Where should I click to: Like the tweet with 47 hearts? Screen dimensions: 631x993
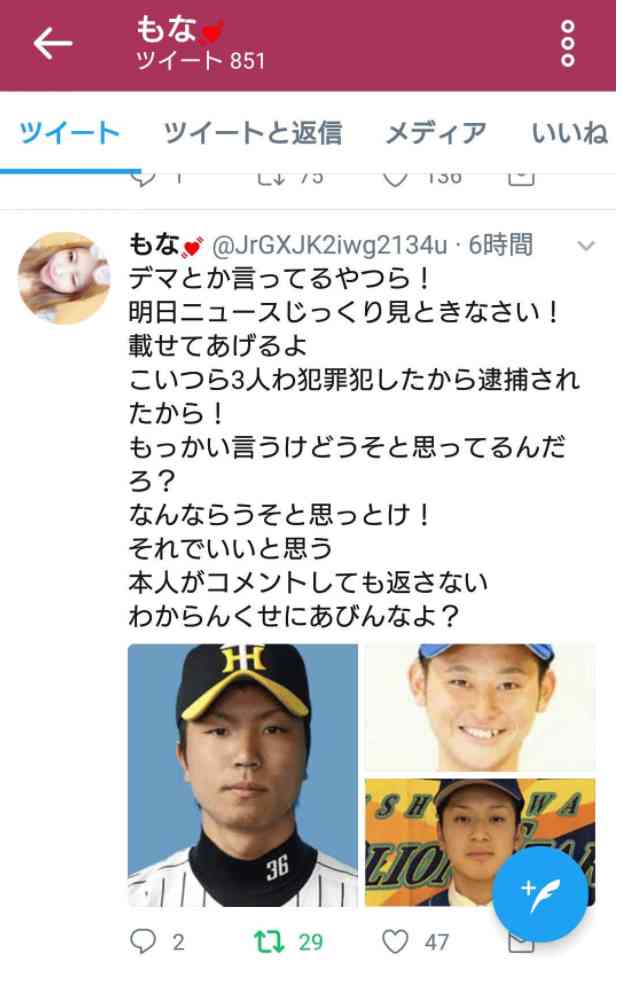(395, 941)
